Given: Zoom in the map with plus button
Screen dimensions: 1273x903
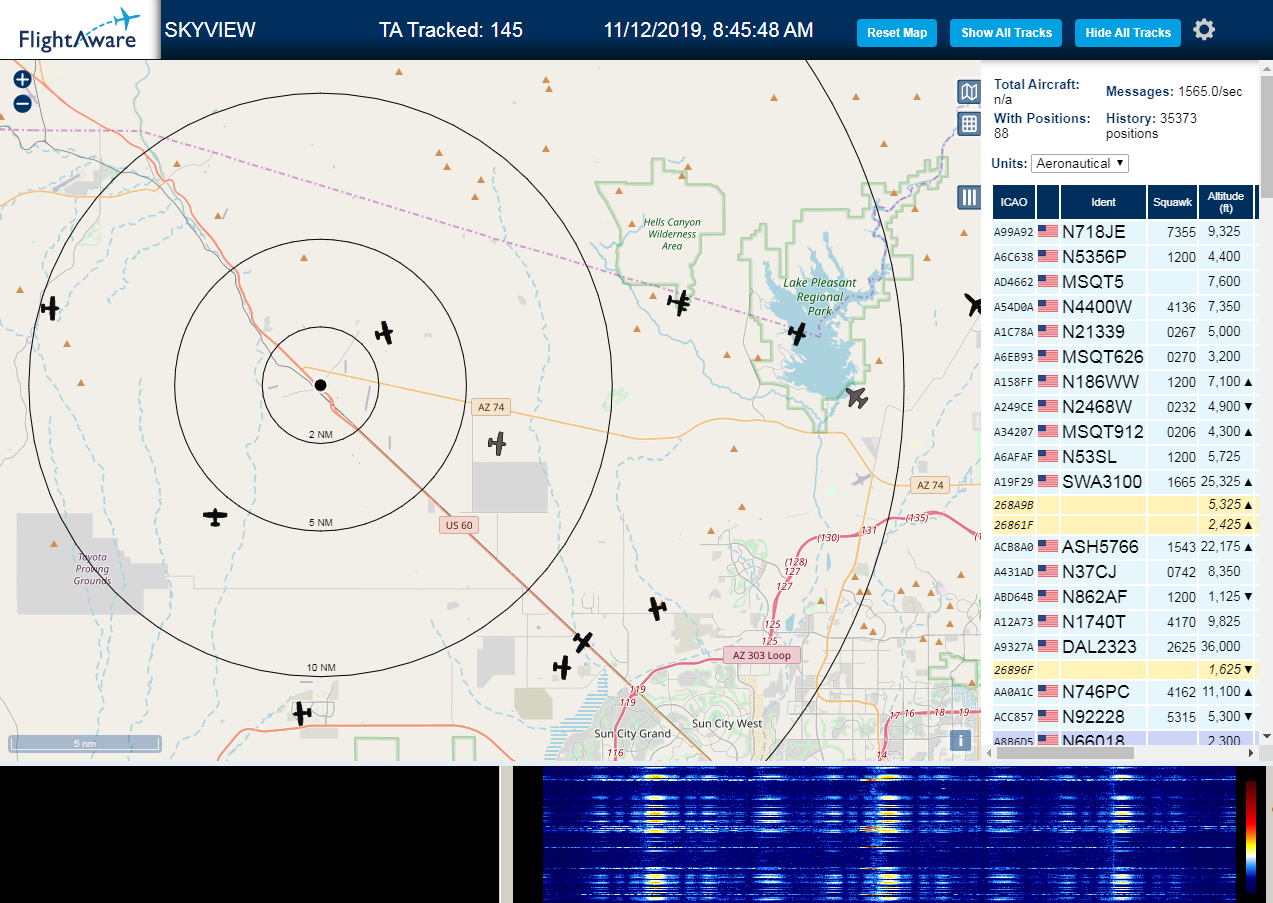Looking at the screenshot, I should [x=22, y=79].
